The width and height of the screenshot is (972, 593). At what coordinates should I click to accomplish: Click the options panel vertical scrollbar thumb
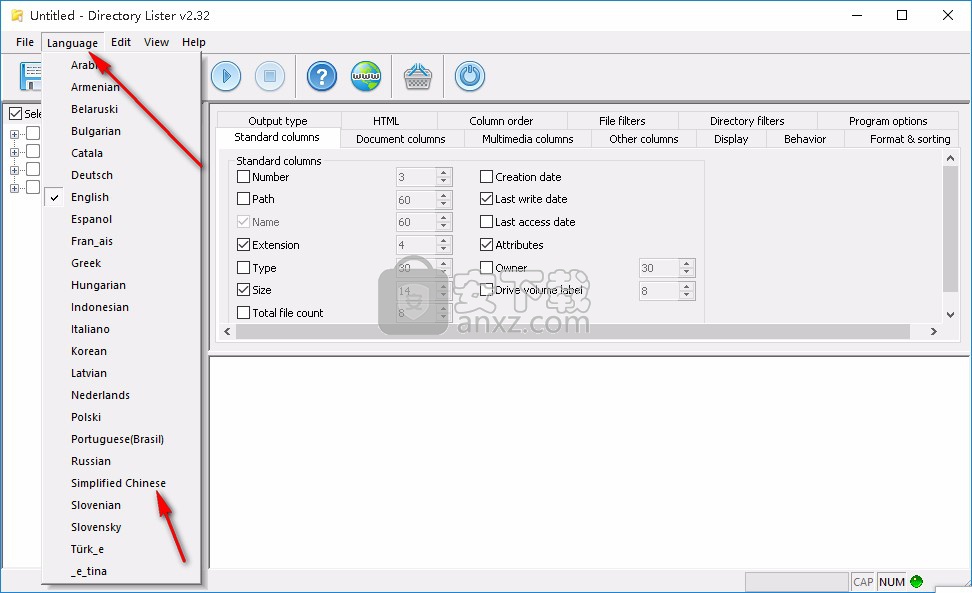pyautogui.click(x=950, y=228)
